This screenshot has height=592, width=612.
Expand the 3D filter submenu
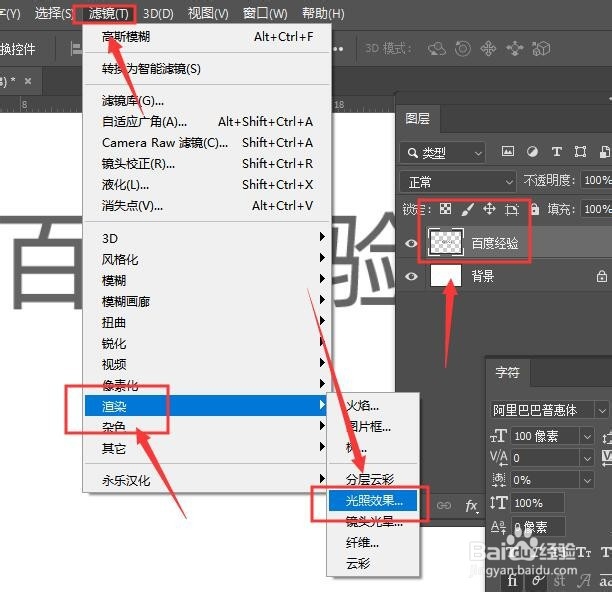[207, 238]
